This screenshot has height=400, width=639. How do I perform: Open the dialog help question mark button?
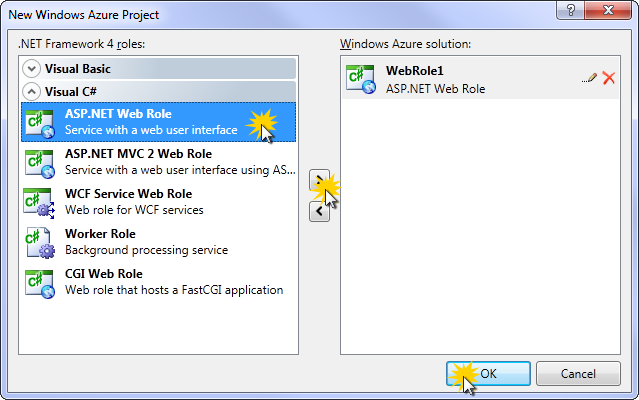pyautogui.click(x=571, y=10)
